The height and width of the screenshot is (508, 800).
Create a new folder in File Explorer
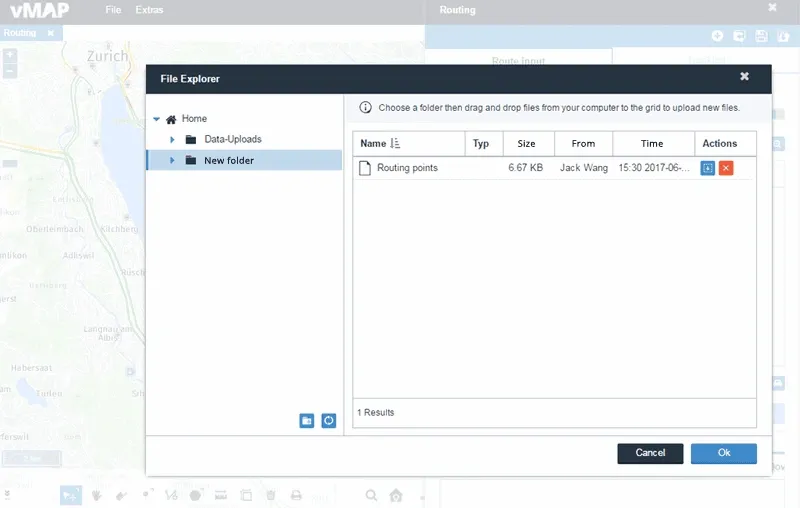[x=307, y=421]
